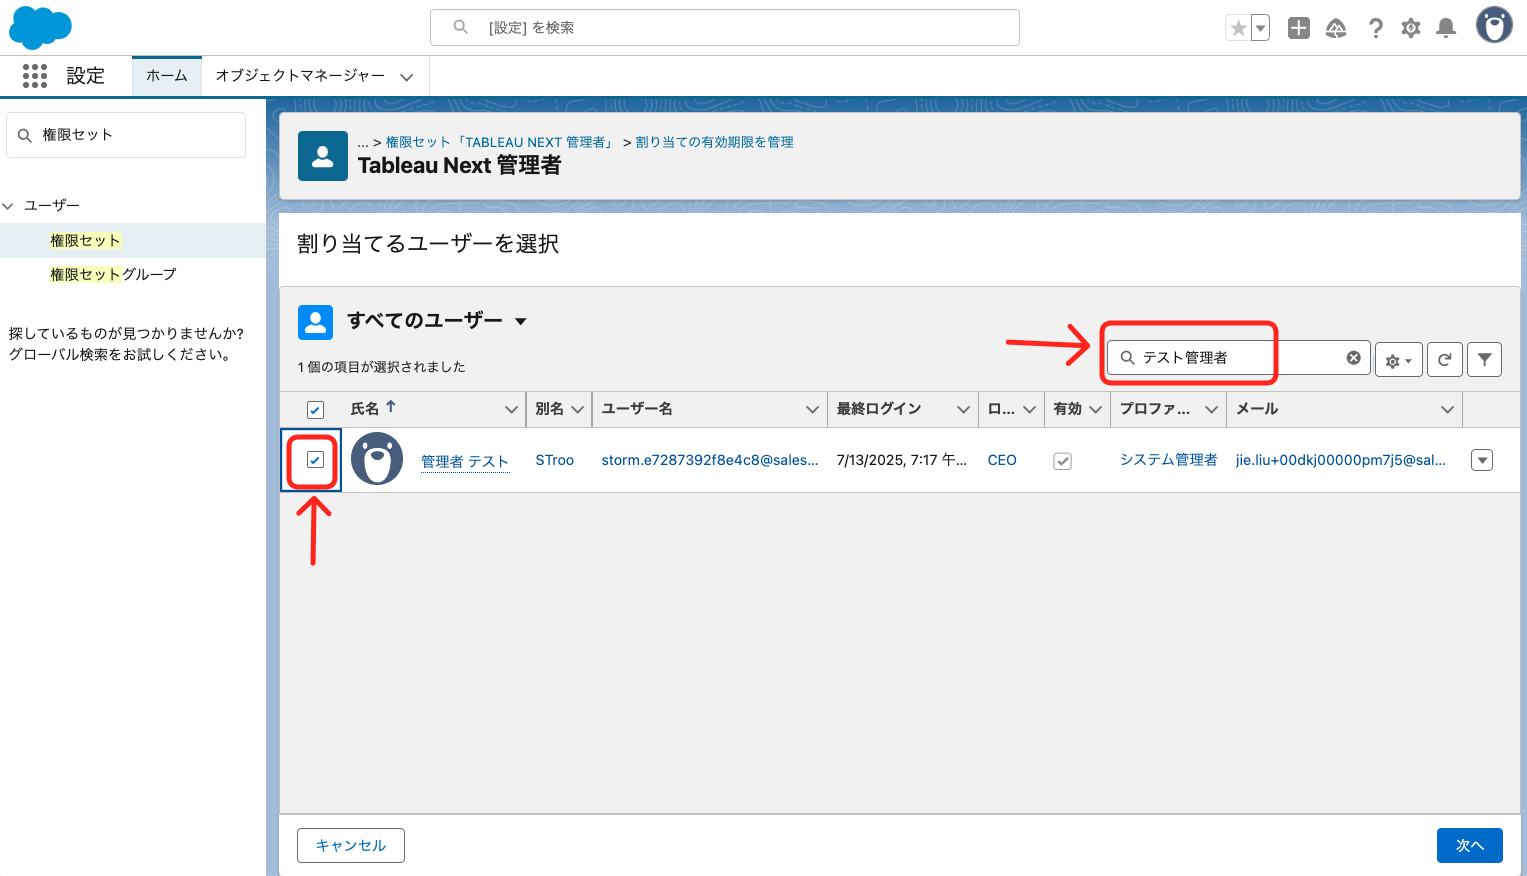Open the row actions dropdown for 管理者 テスト
Screen dimensions: 1527x876
point(1483,460)
